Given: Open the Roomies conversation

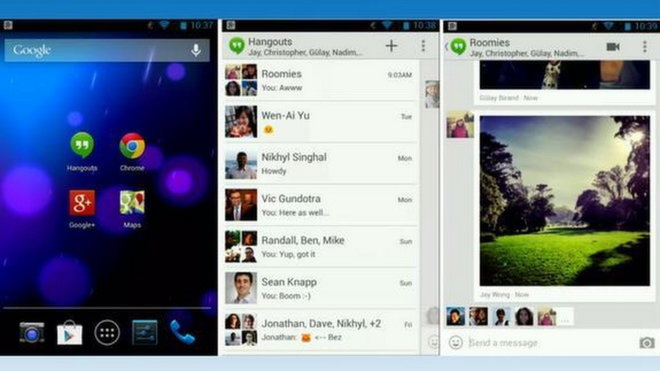Looking at the screenshot, I should [x=321, y=80].
